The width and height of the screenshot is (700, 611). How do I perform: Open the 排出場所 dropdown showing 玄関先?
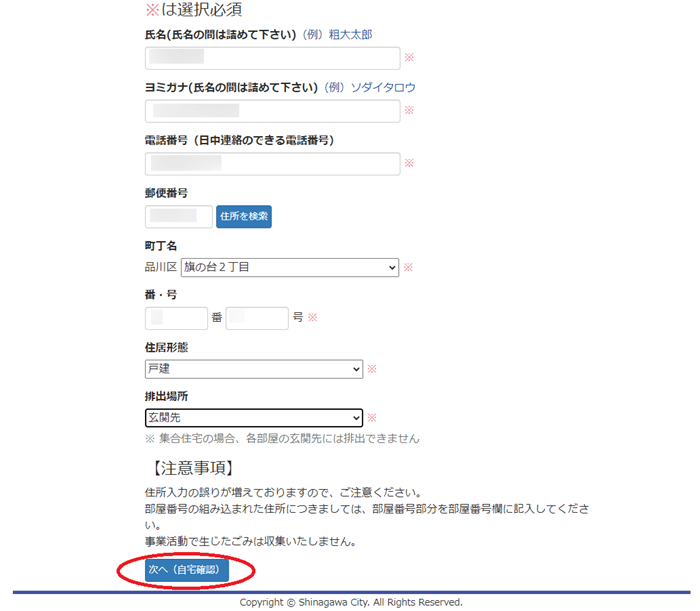(x=254, y=418)
